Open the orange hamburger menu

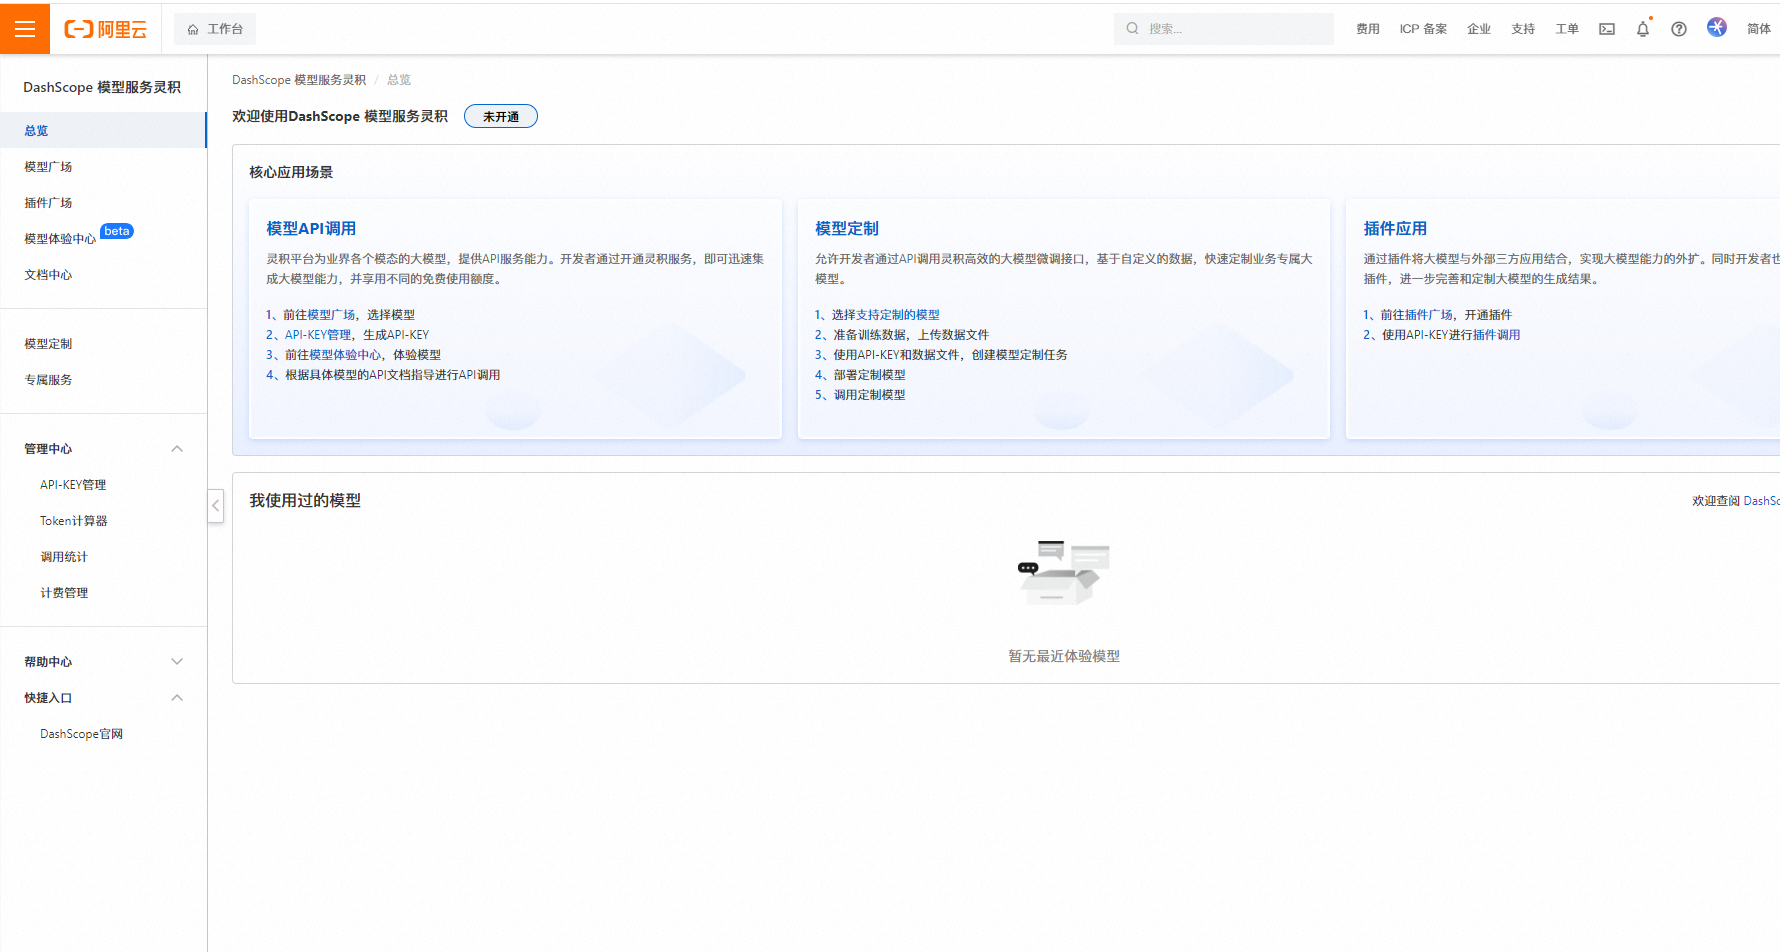click(x=25, y=29)
